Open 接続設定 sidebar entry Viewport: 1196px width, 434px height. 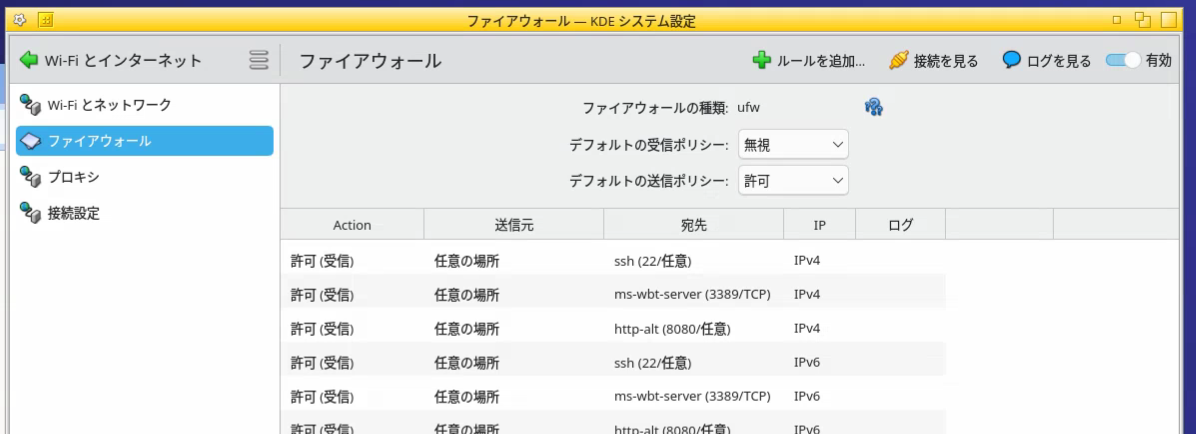tap(74, 213)
